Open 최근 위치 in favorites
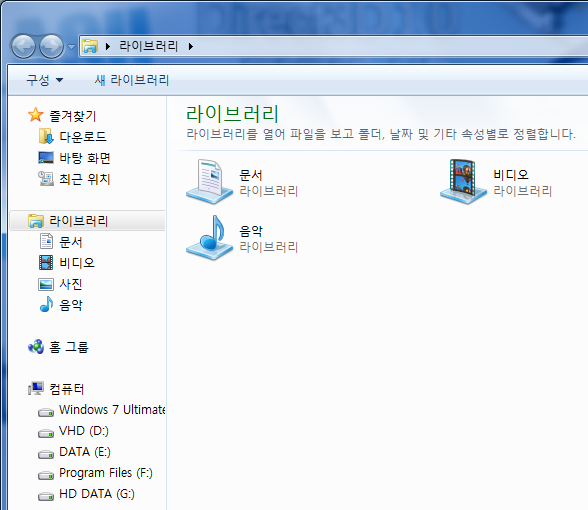The width and height of the screenshot is (588, 510). point(85,179)
